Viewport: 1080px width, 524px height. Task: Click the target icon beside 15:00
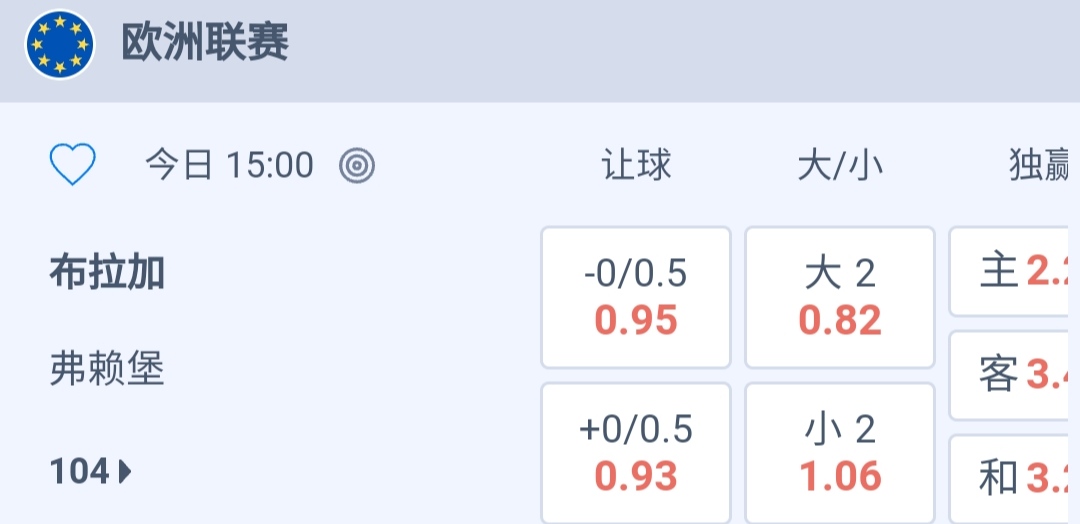click(x=357, y=165)
